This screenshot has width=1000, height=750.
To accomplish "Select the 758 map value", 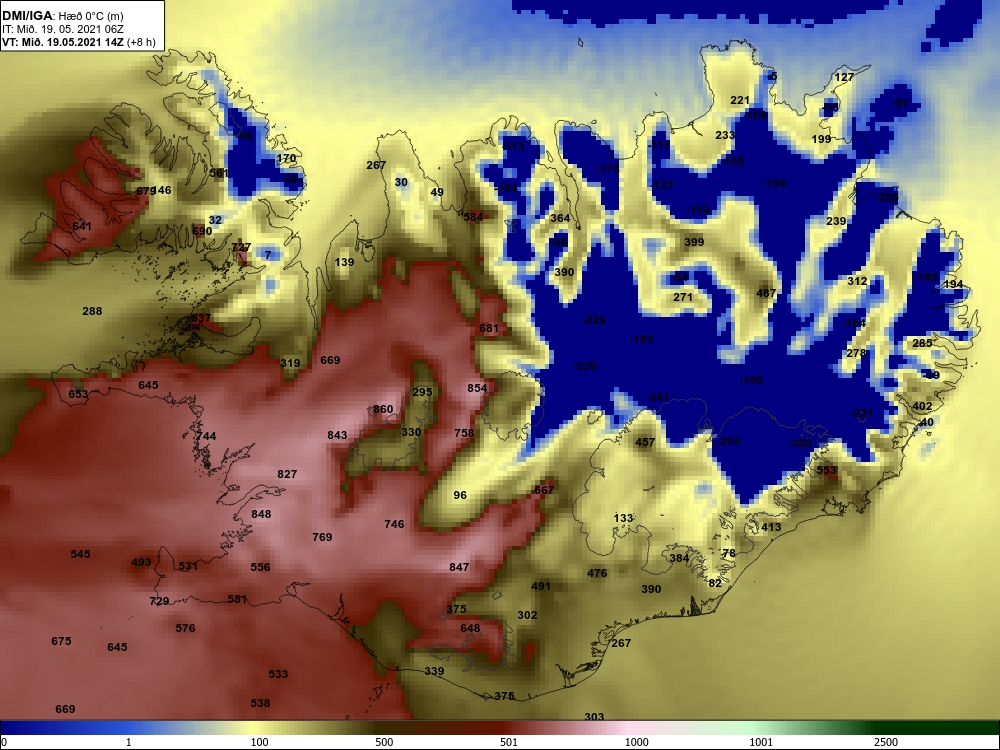I will 464,433.
